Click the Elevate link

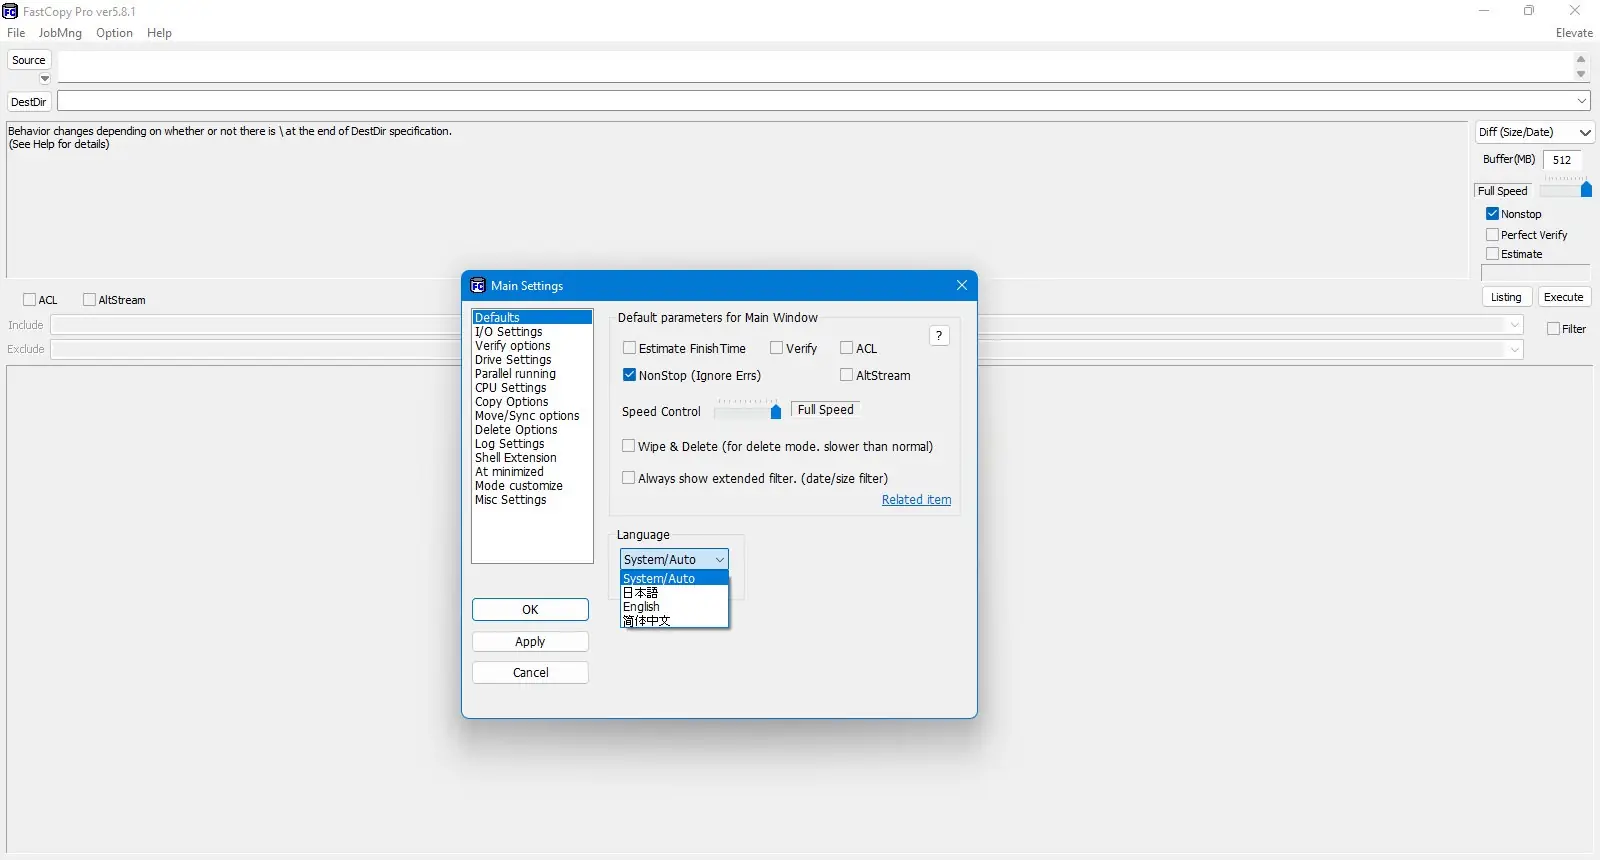click(1574, 33)
